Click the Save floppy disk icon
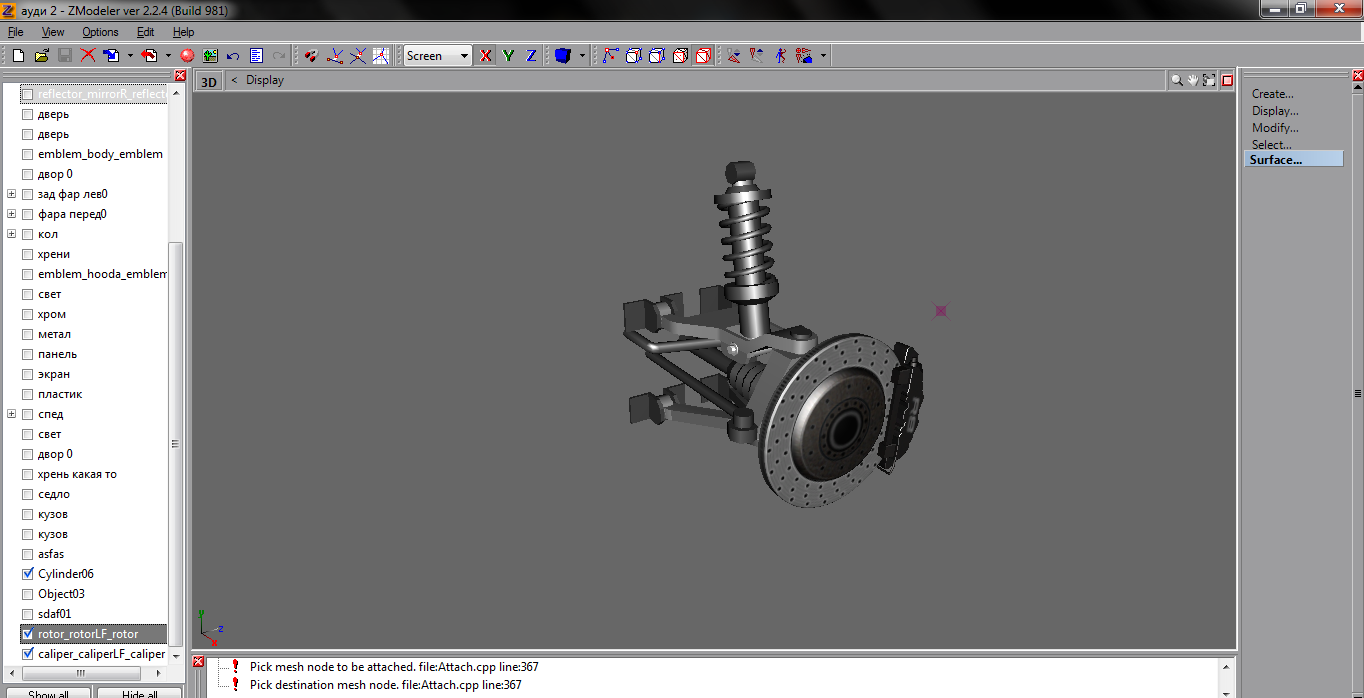Image resolution: width=1364 pixels, height=698 pixels. click(64, 56)
